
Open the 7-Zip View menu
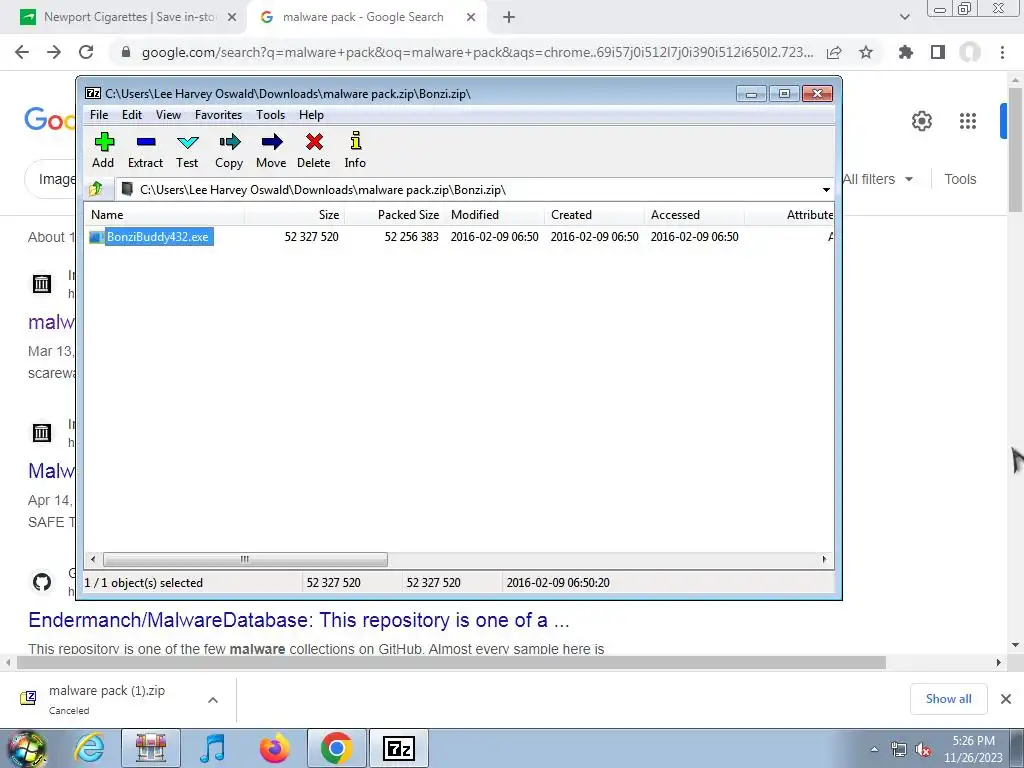click(168, 115)
